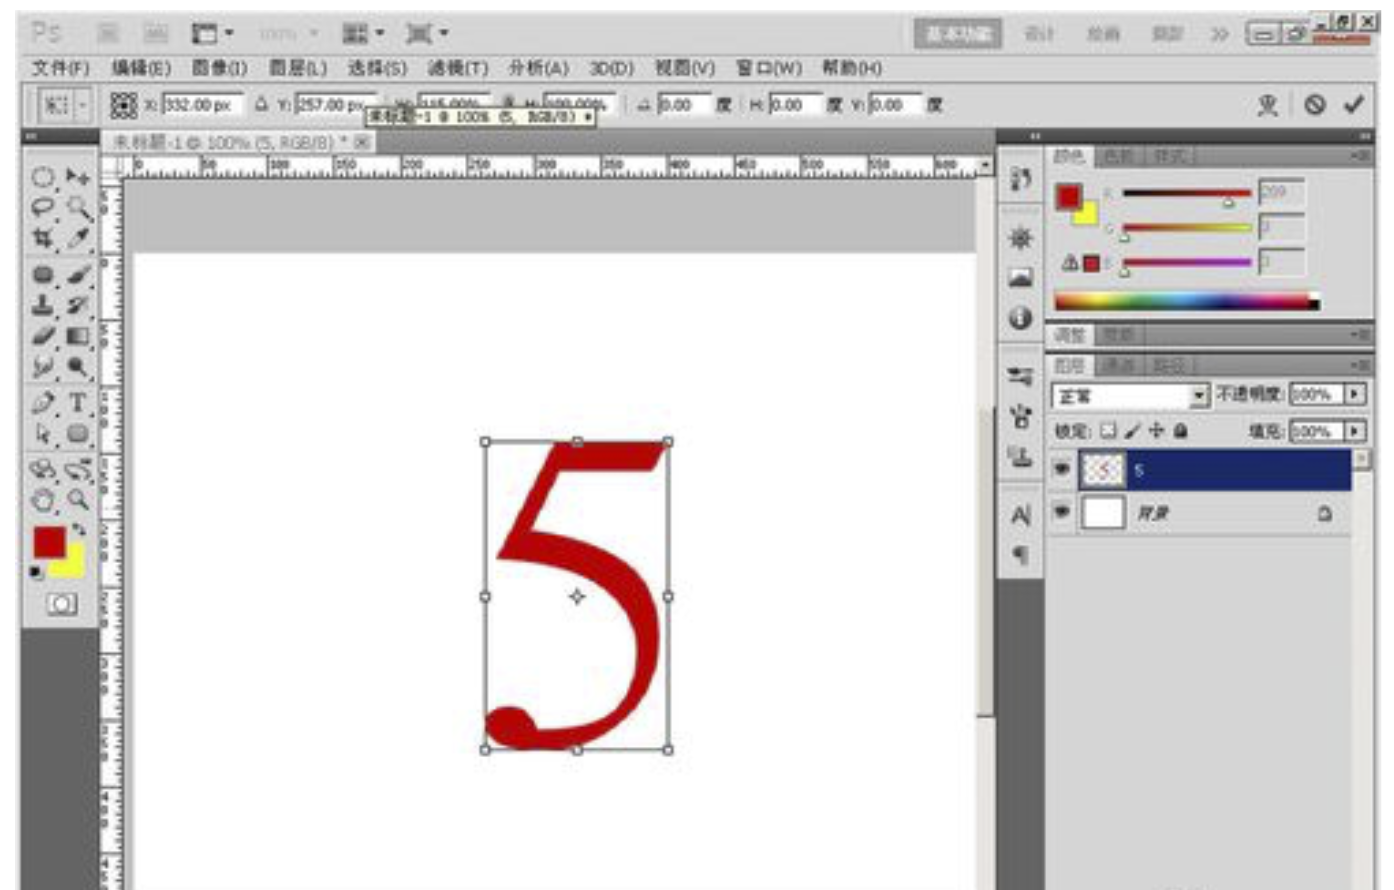Toggle lock position cross-arrows icon

point(1156,431)
